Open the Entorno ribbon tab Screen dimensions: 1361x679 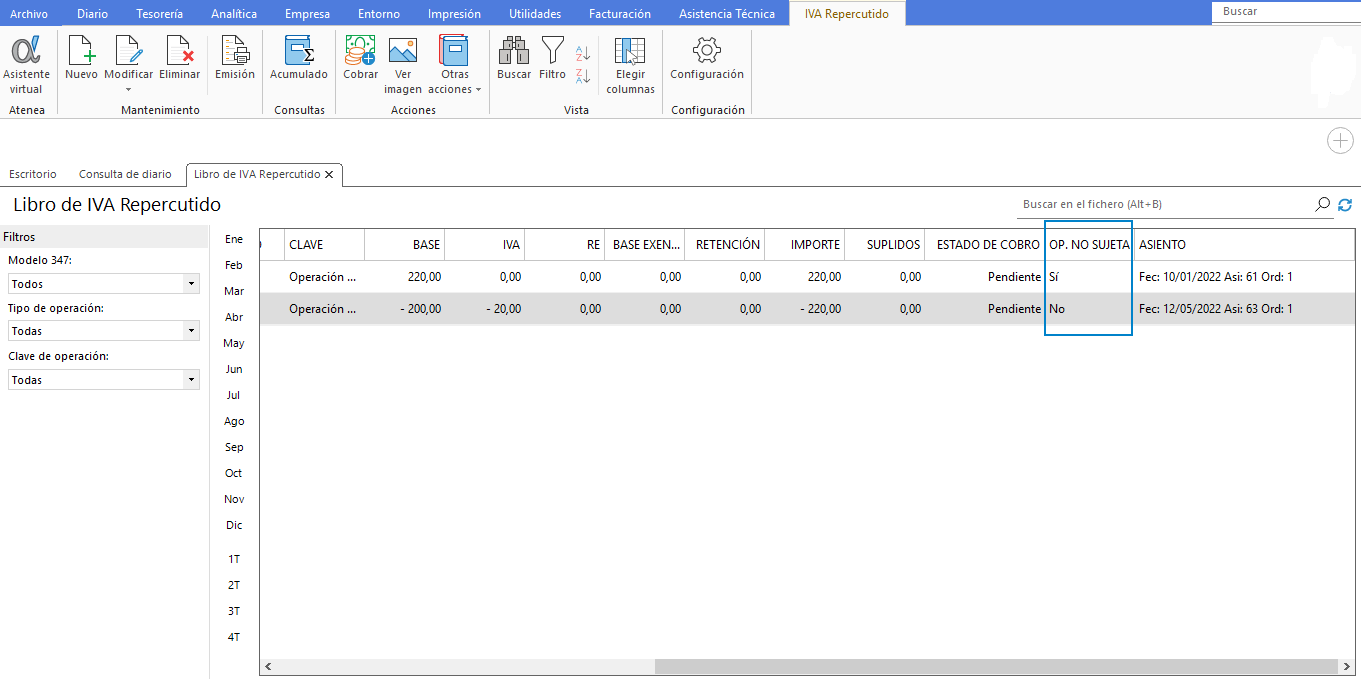pyautogui.click(x=379, y=14)
